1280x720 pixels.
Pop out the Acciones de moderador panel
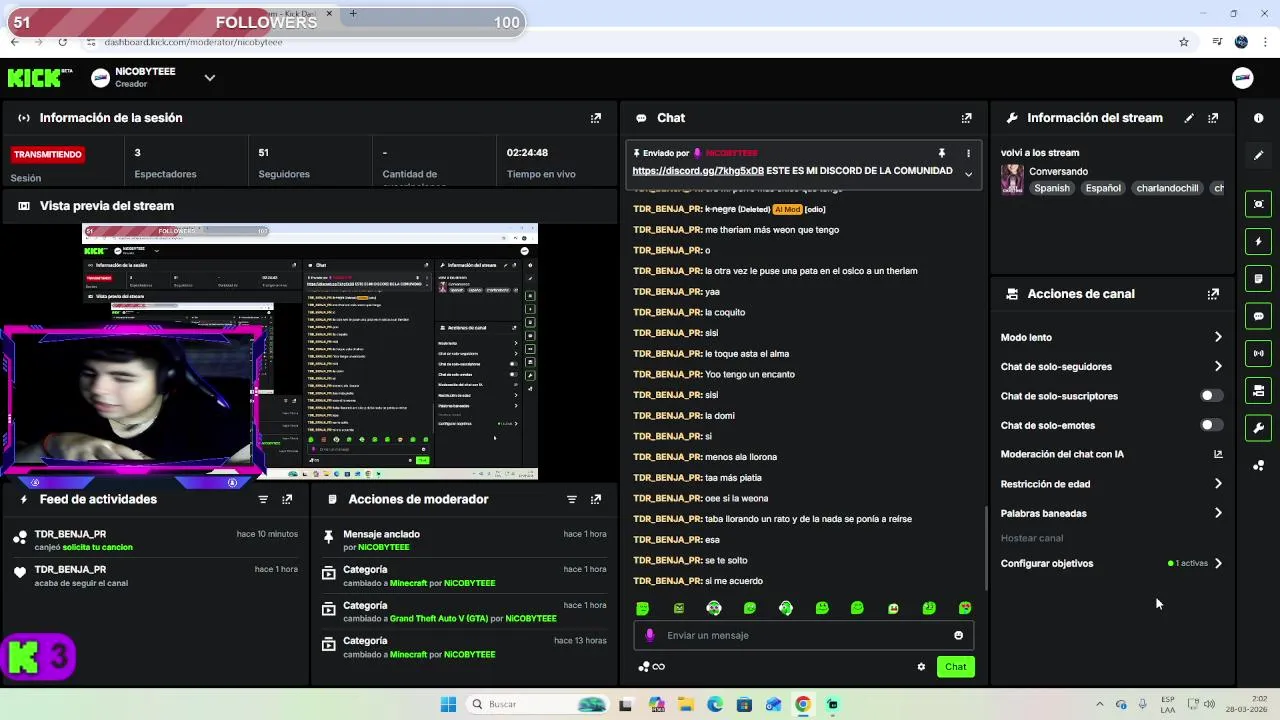coord(596,499)
